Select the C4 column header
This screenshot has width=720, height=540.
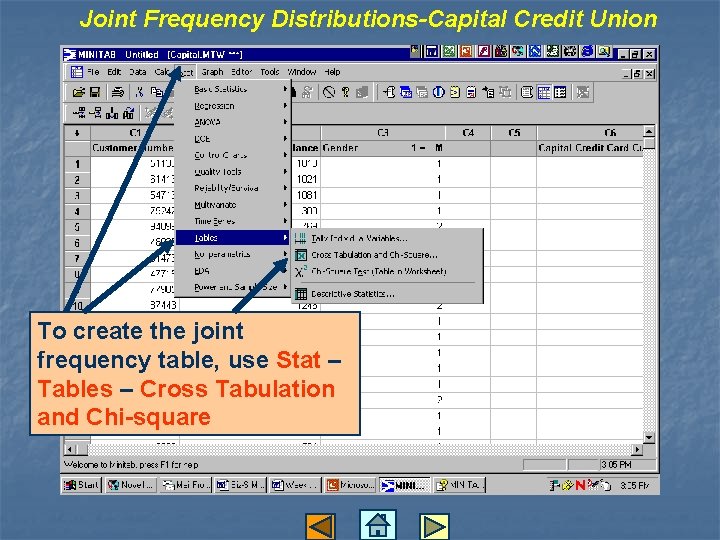(468, 133)
